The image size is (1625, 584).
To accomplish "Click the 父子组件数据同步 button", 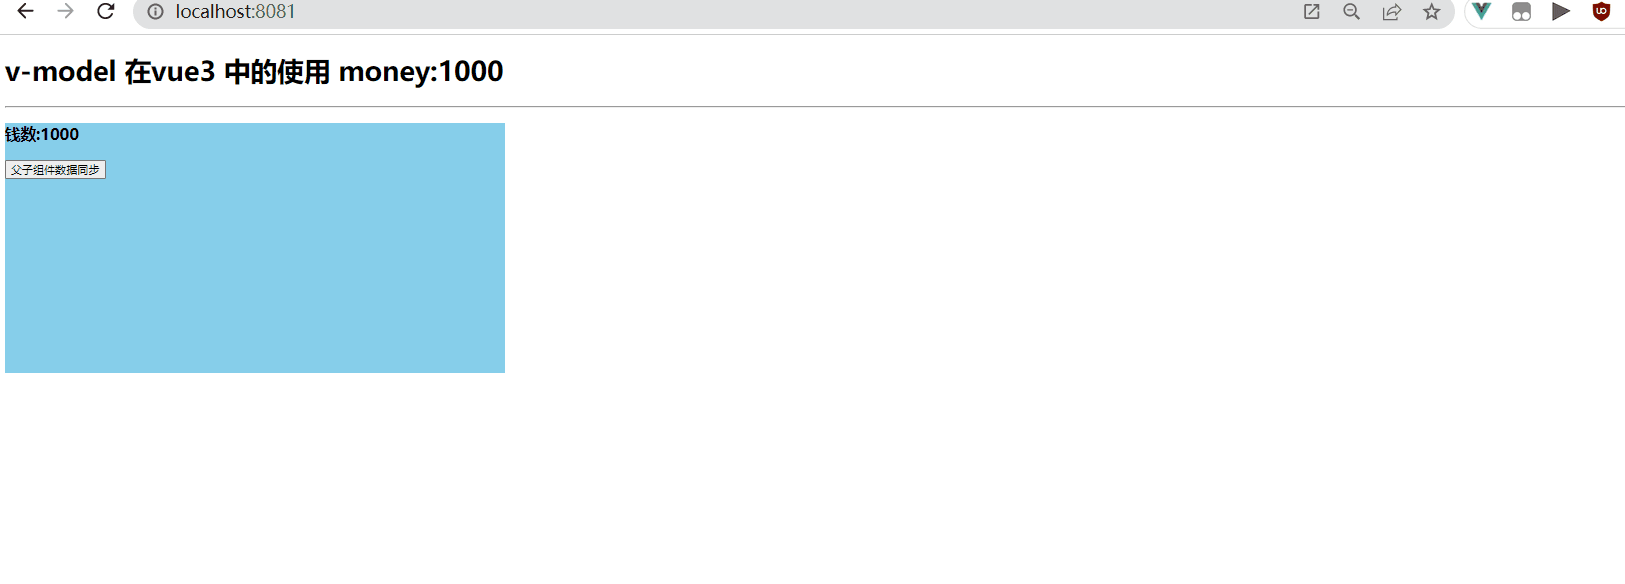I will click(x=55, y=170).
